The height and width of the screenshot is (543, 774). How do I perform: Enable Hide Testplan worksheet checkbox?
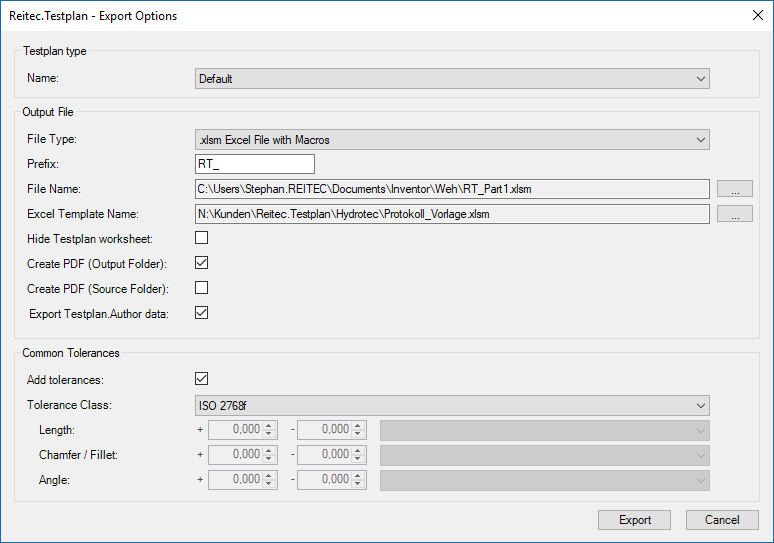[x=202, y=238]
